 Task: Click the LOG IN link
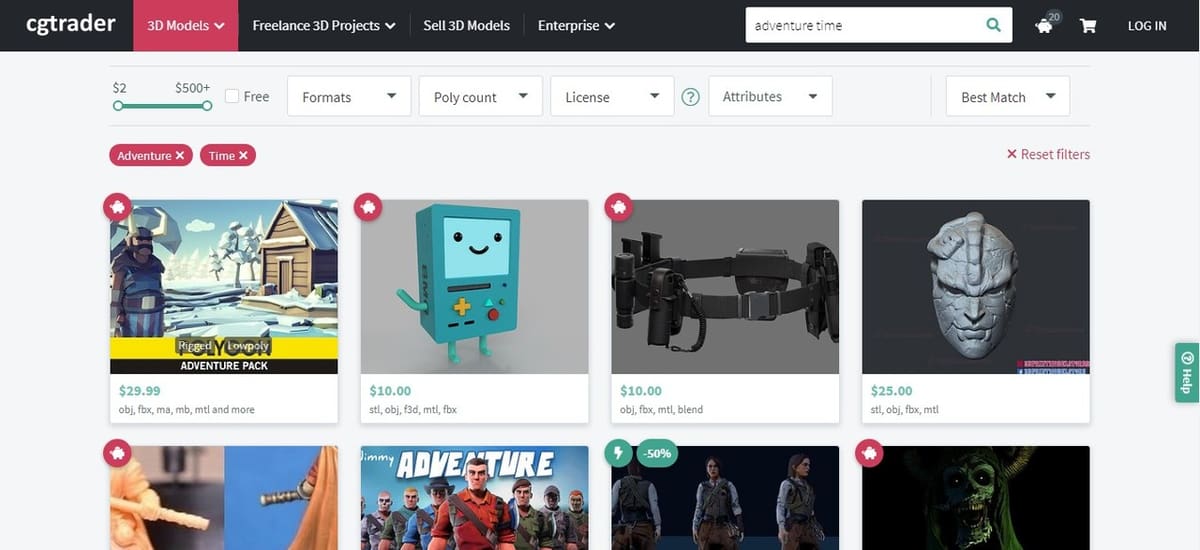(x=1147, y=26)
